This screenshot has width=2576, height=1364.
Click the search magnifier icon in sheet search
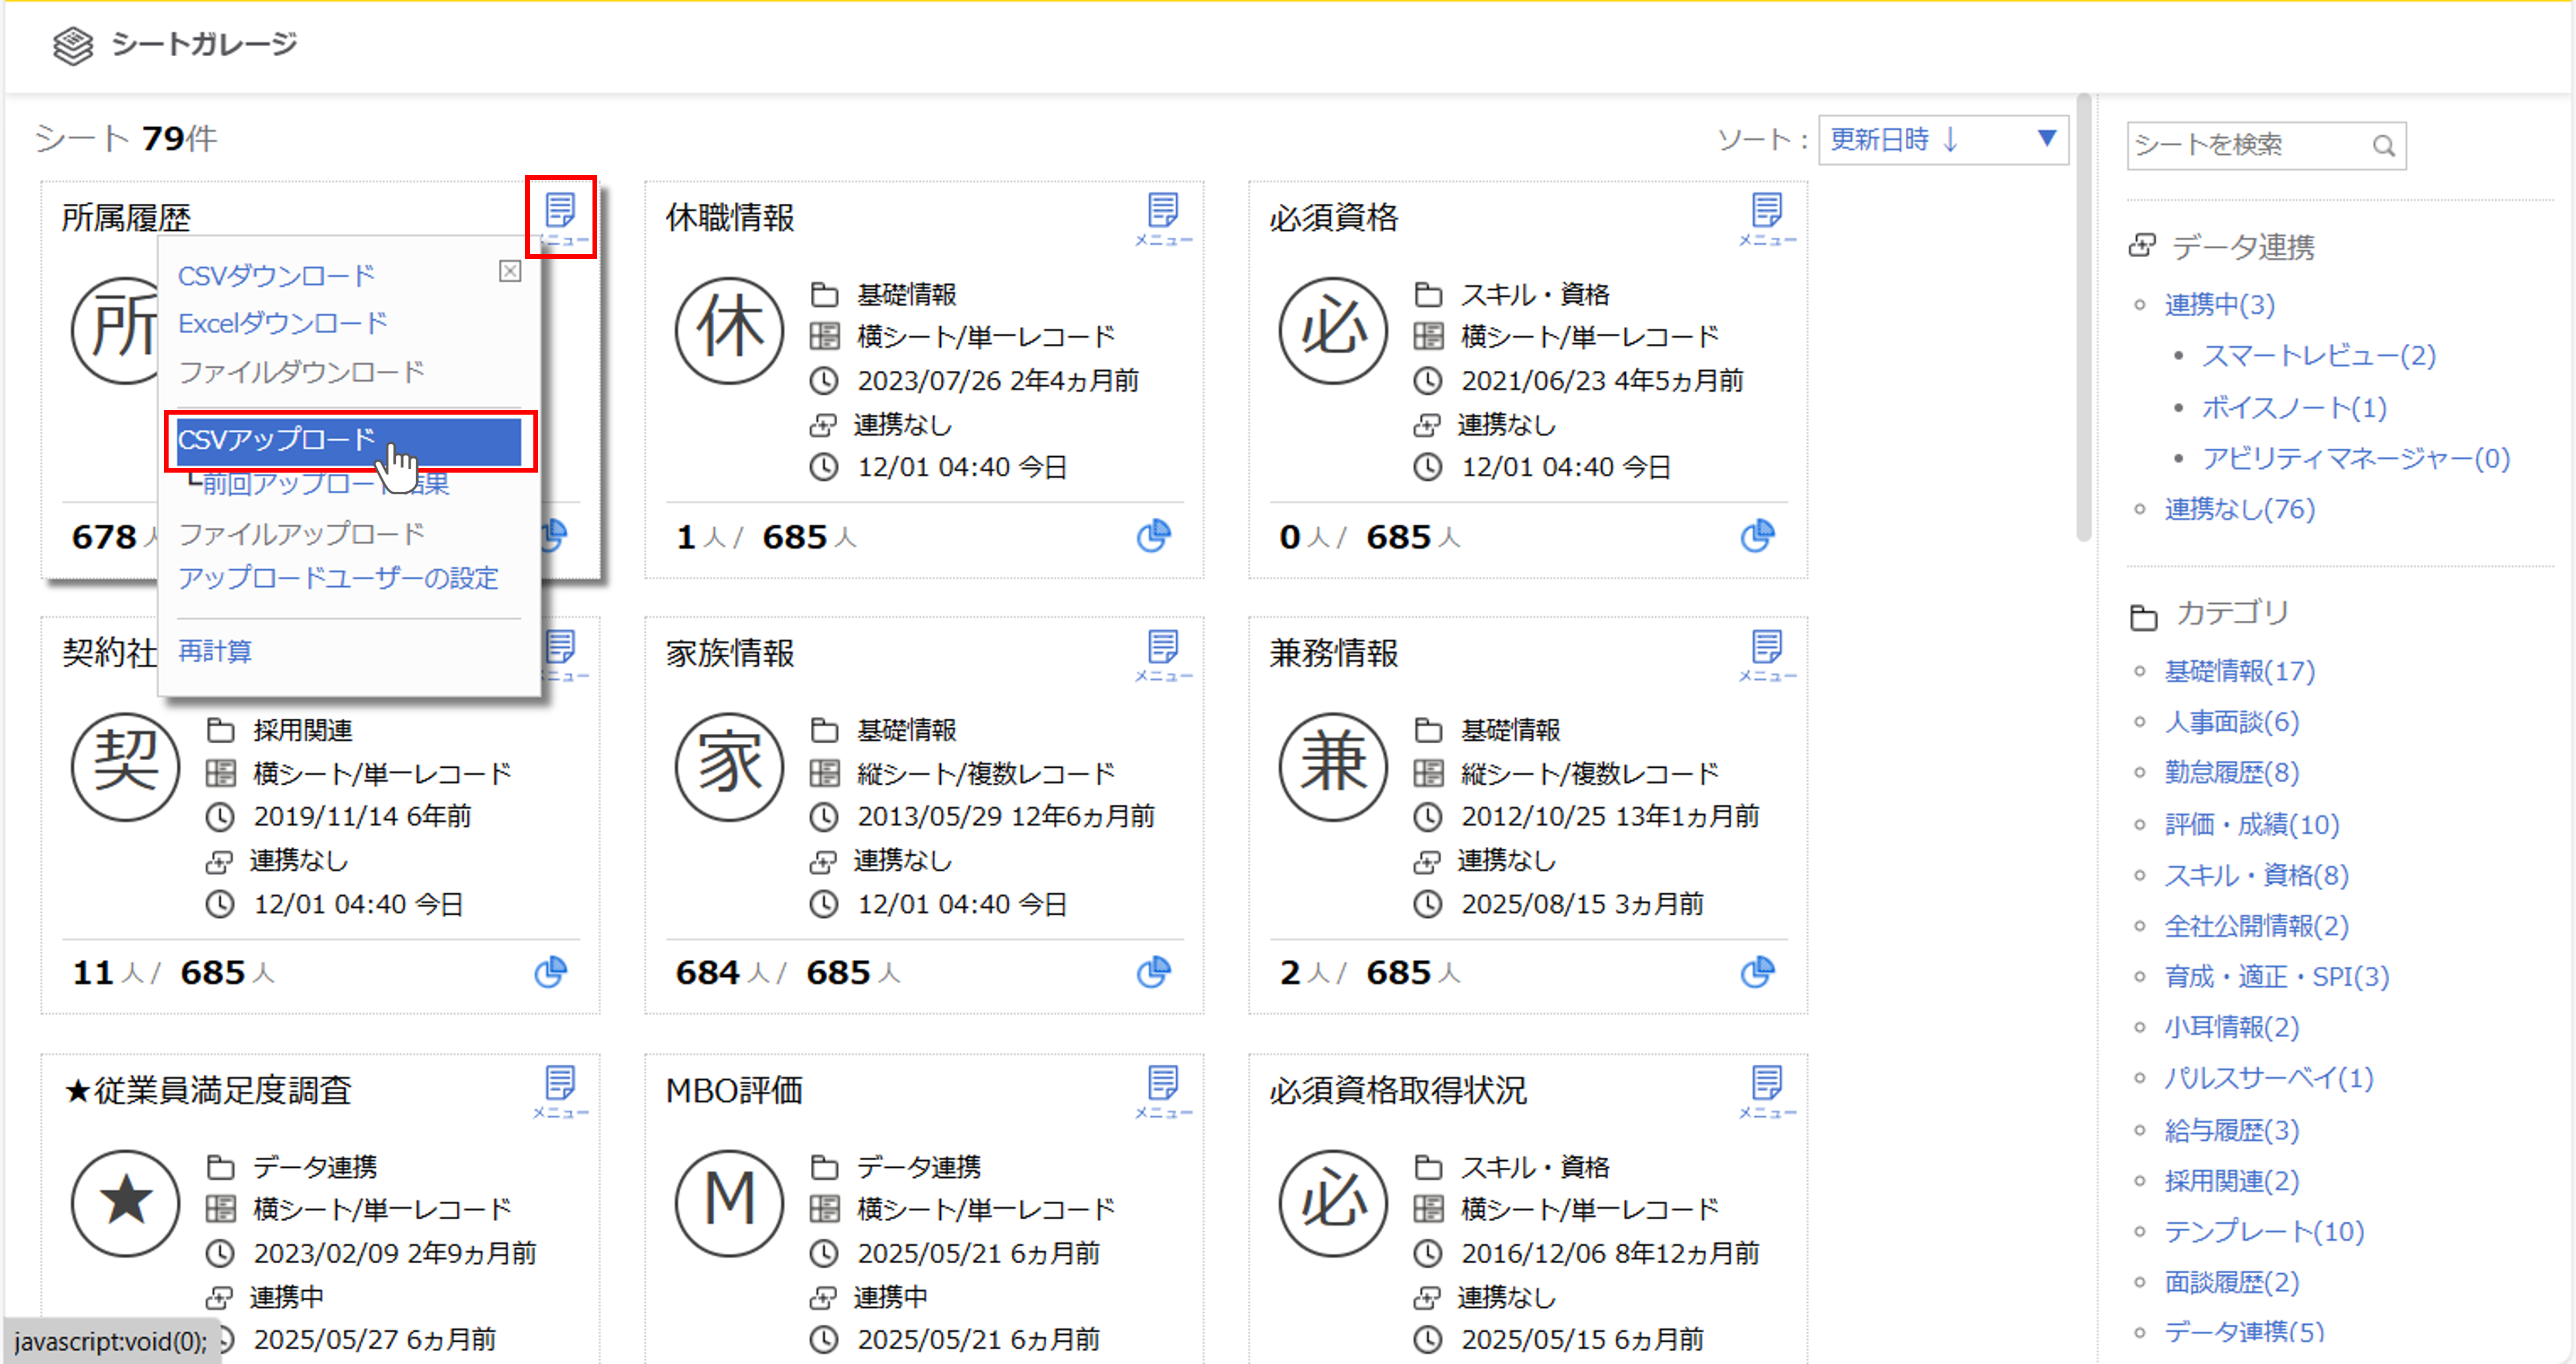pyautogui.click(x=2384, y=146)
